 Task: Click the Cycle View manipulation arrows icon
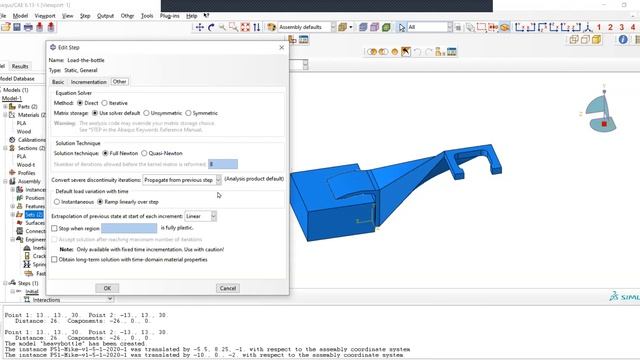(256, 27)
